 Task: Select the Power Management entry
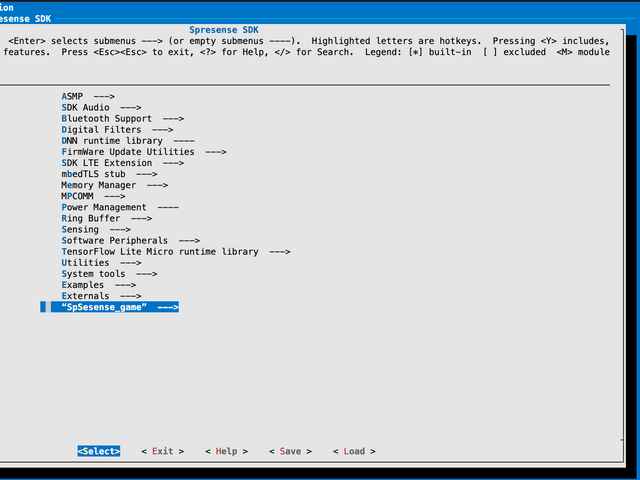tap(120, 207)
